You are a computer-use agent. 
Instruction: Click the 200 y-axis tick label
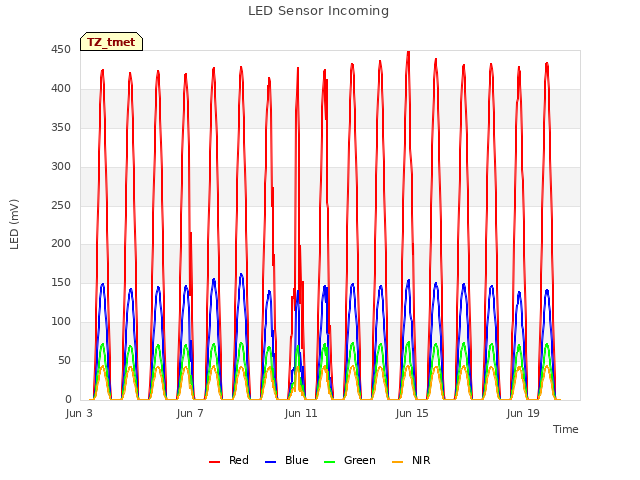61,244
